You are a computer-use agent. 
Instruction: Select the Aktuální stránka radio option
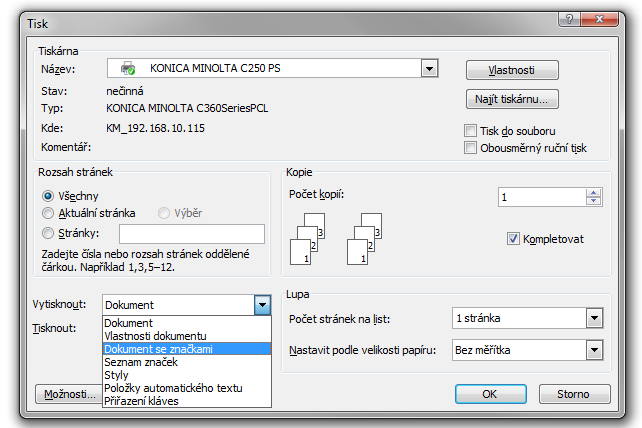tap(47, 213)
